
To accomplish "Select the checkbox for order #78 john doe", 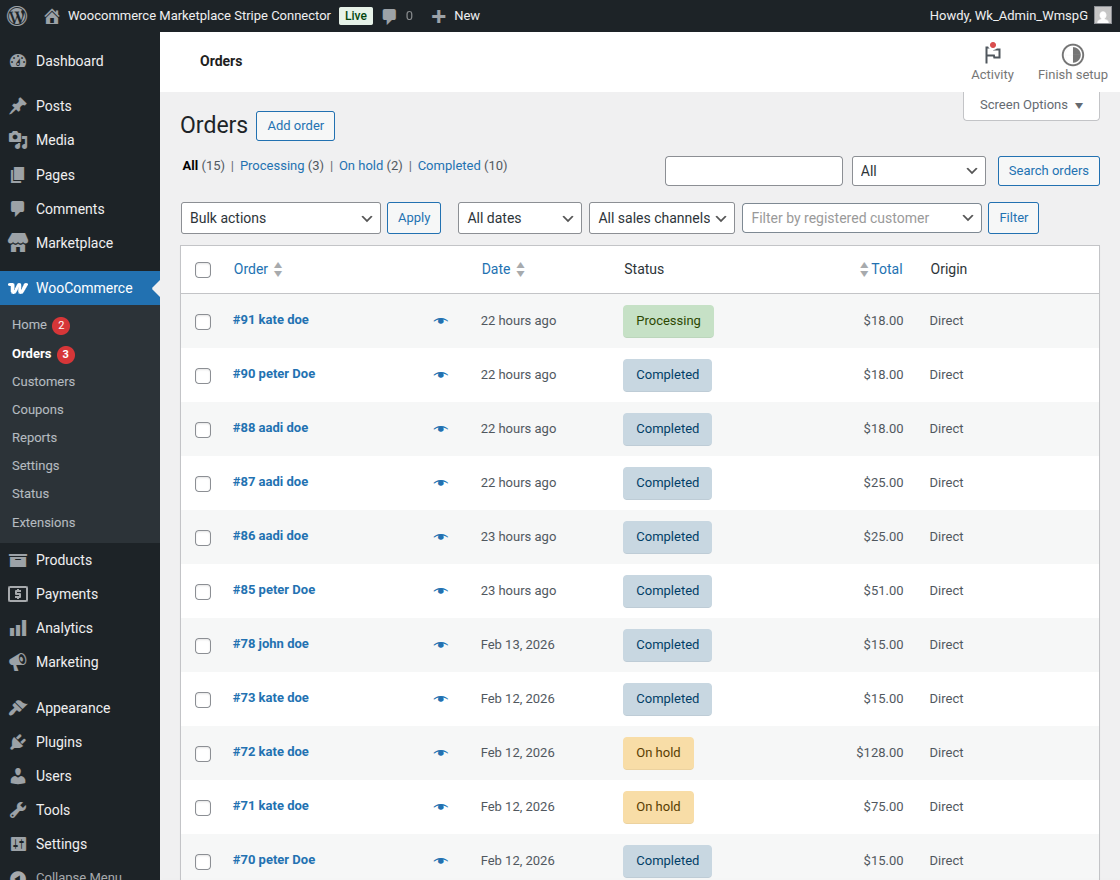I will tap(203, 646).
